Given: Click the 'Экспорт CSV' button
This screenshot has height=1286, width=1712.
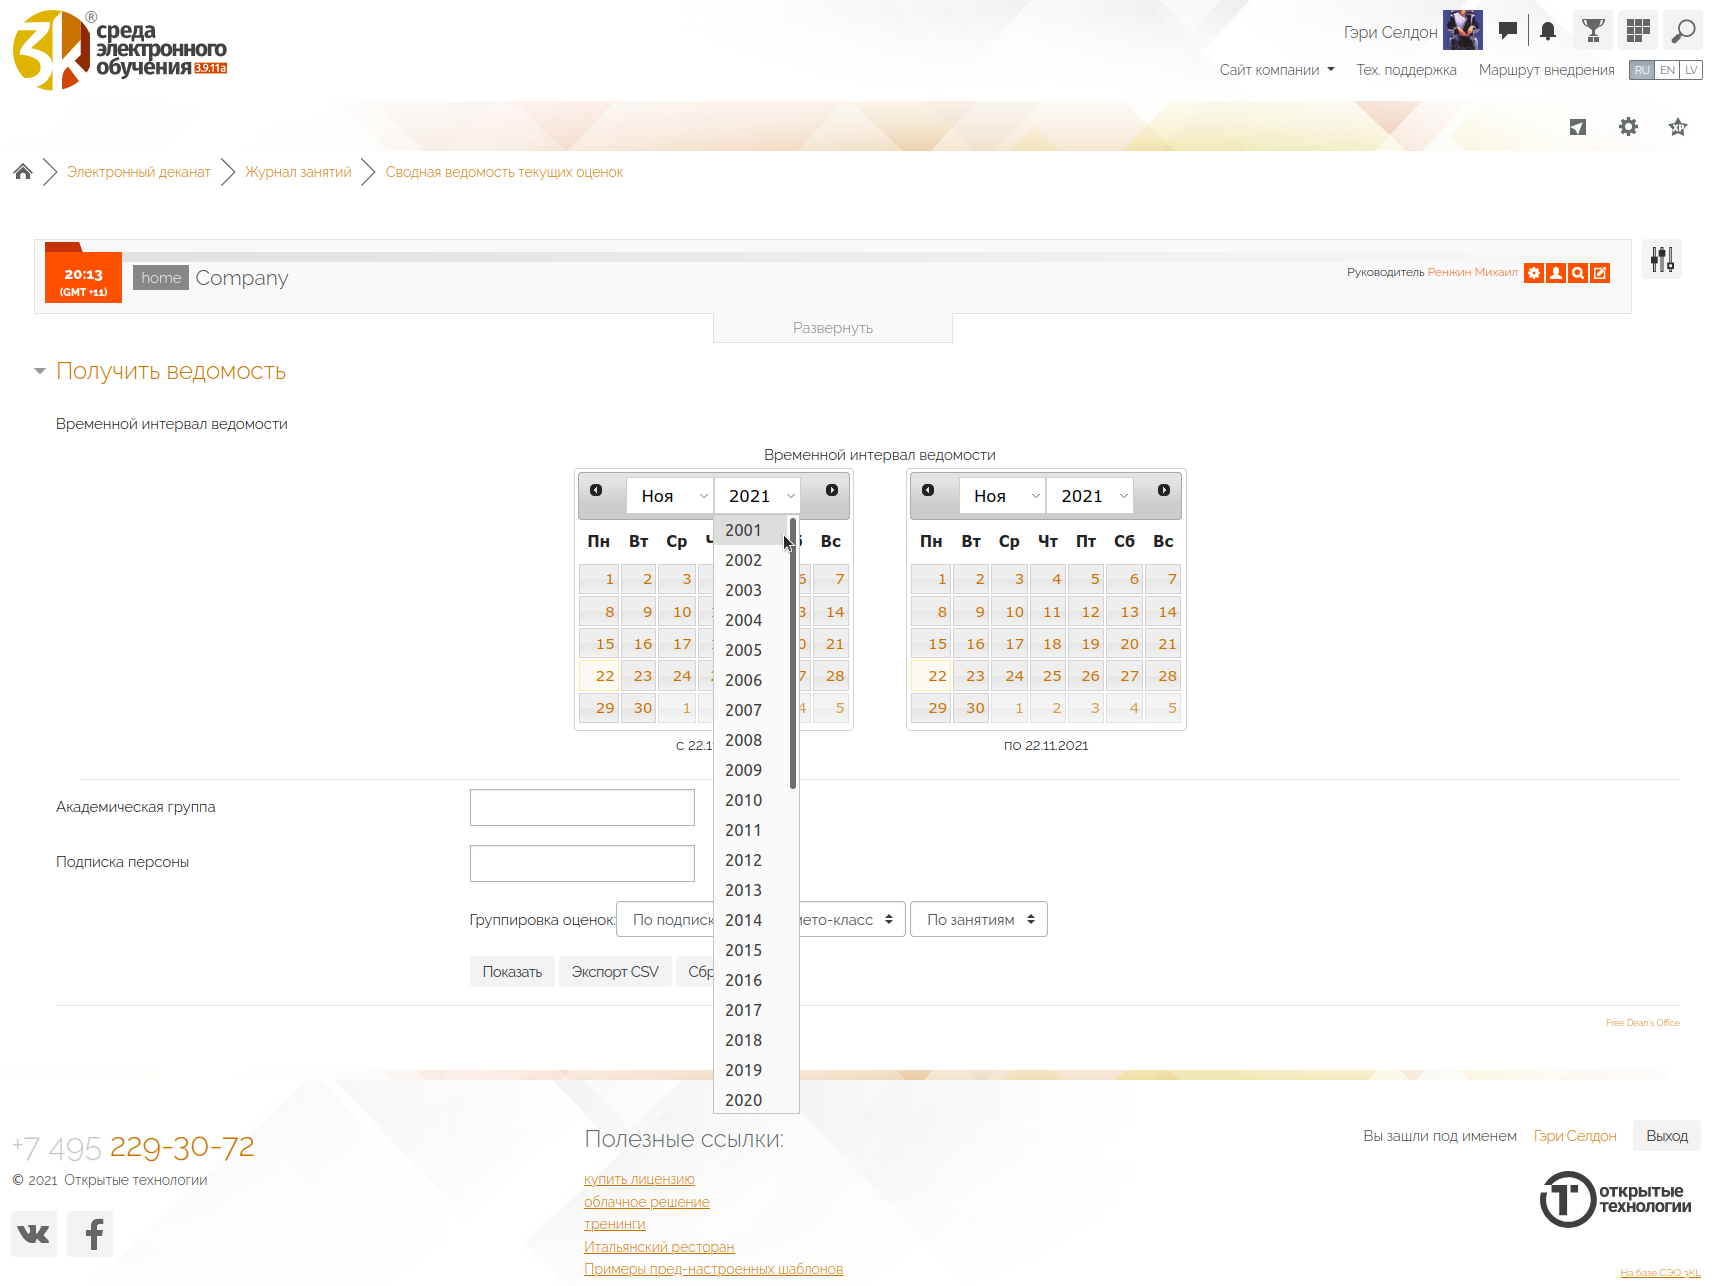Looking at the screenshot, I should click(614, 972).
